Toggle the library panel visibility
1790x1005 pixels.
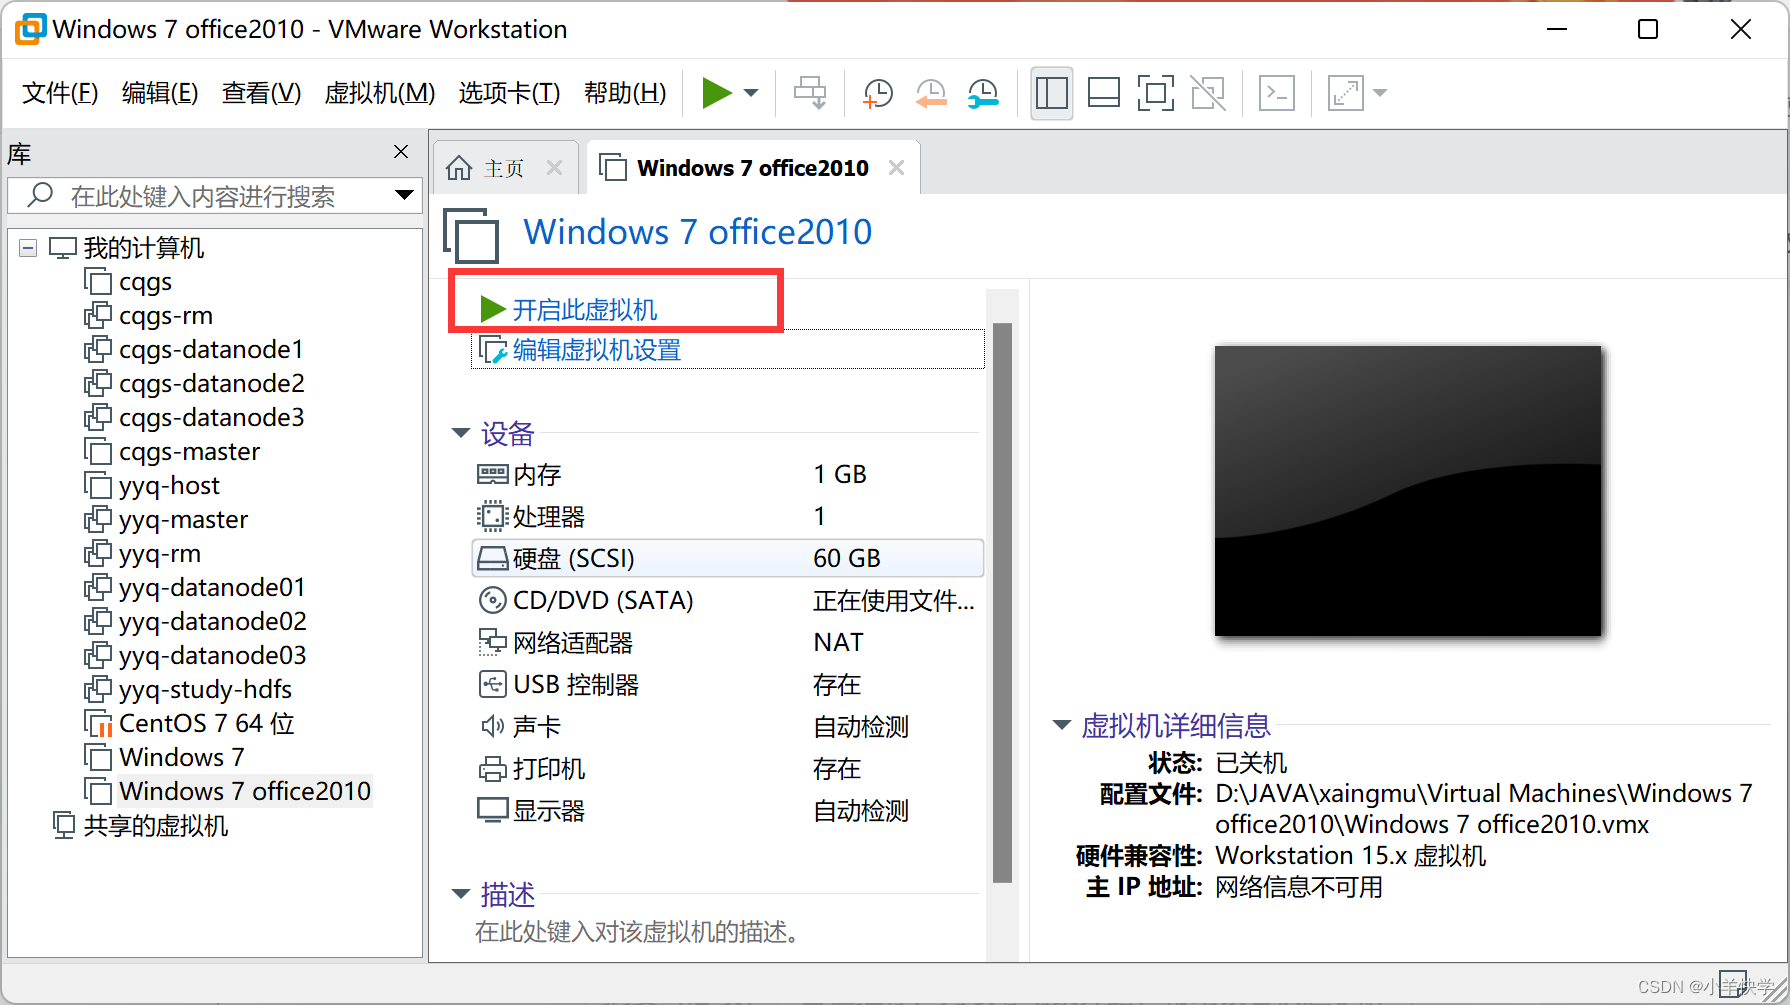pos(1051,92)
